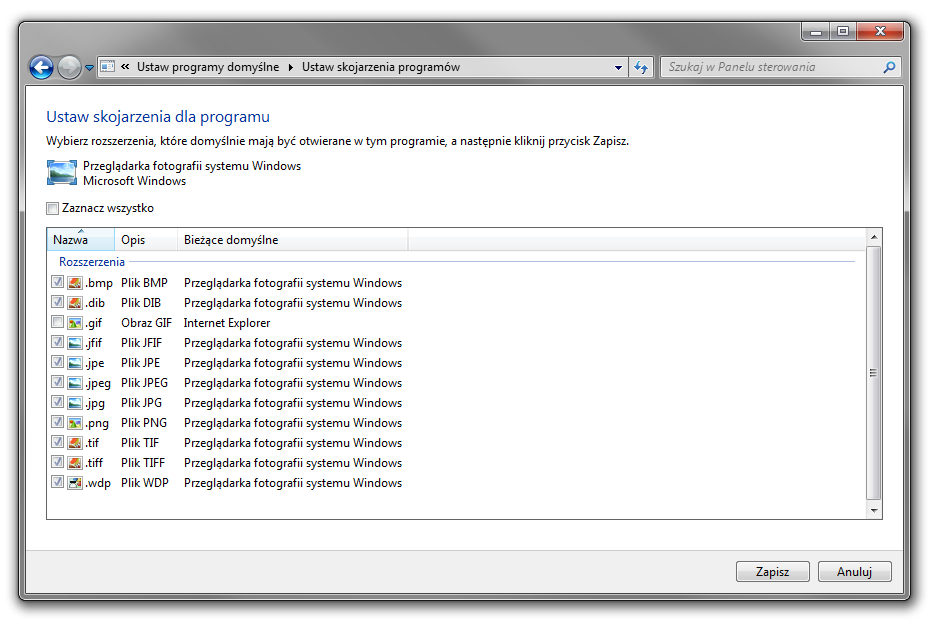Open the breadcrumb chevron before Ustaw programy domyślne
This screenshot has width=933, height=622.
point(125,67)
